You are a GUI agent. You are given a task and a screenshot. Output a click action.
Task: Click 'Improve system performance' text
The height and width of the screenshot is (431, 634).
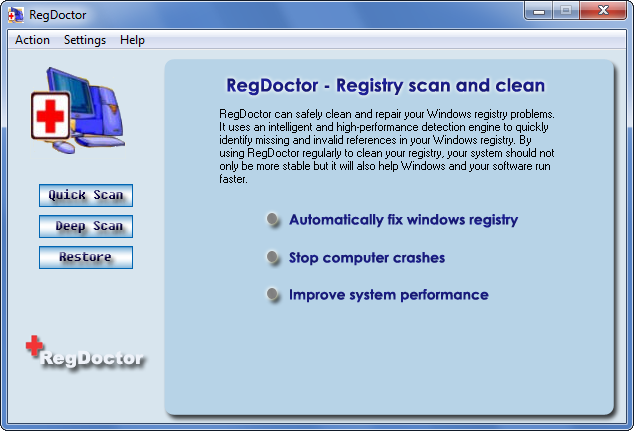click(389, 295)
